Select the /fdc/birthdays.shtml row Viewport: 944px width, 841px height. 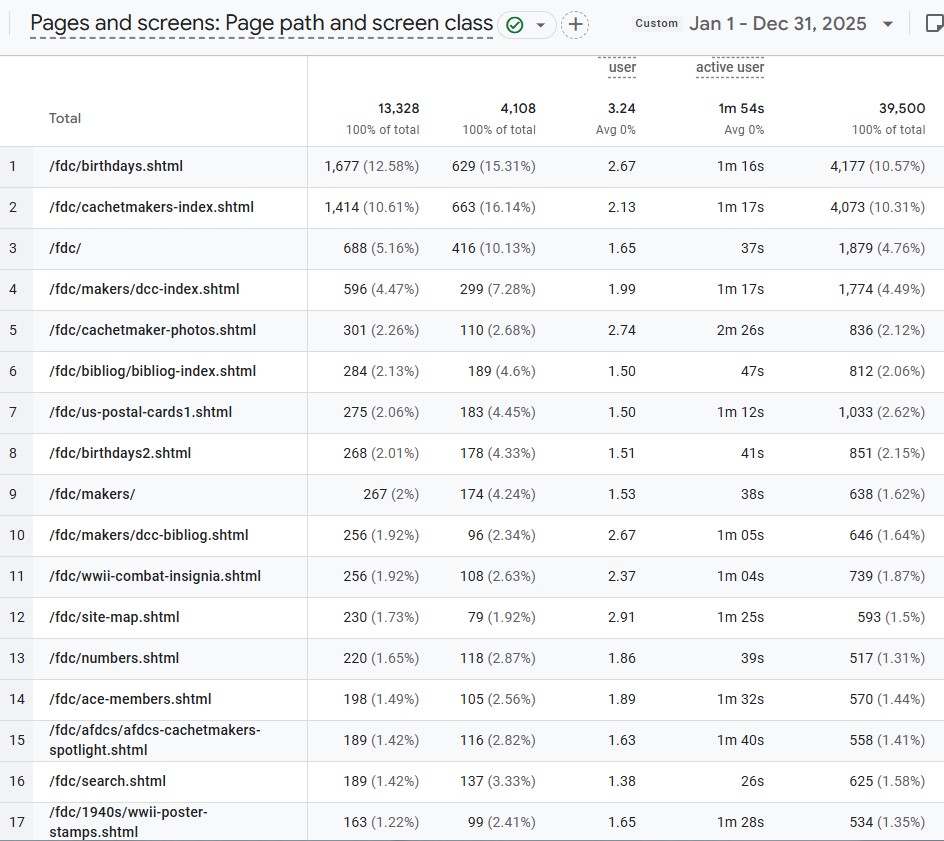[116, 166]
